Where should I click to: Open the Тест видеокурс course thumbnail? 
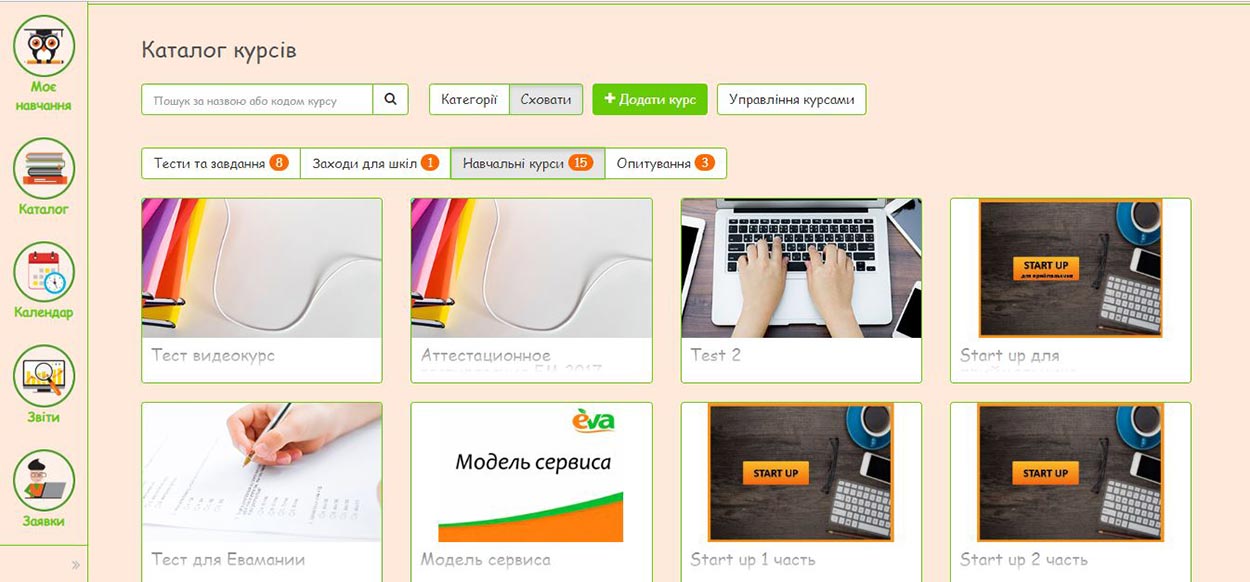point(262,268)
